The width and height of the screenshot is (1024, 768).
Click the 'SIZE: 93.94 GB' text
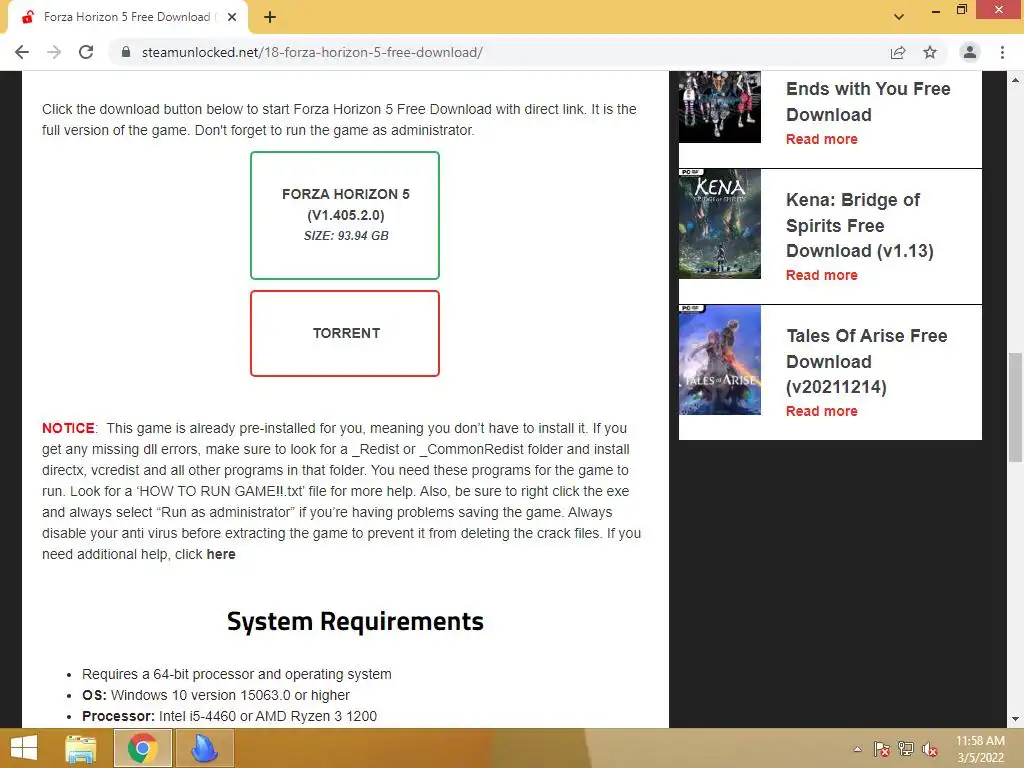[346, 236]
